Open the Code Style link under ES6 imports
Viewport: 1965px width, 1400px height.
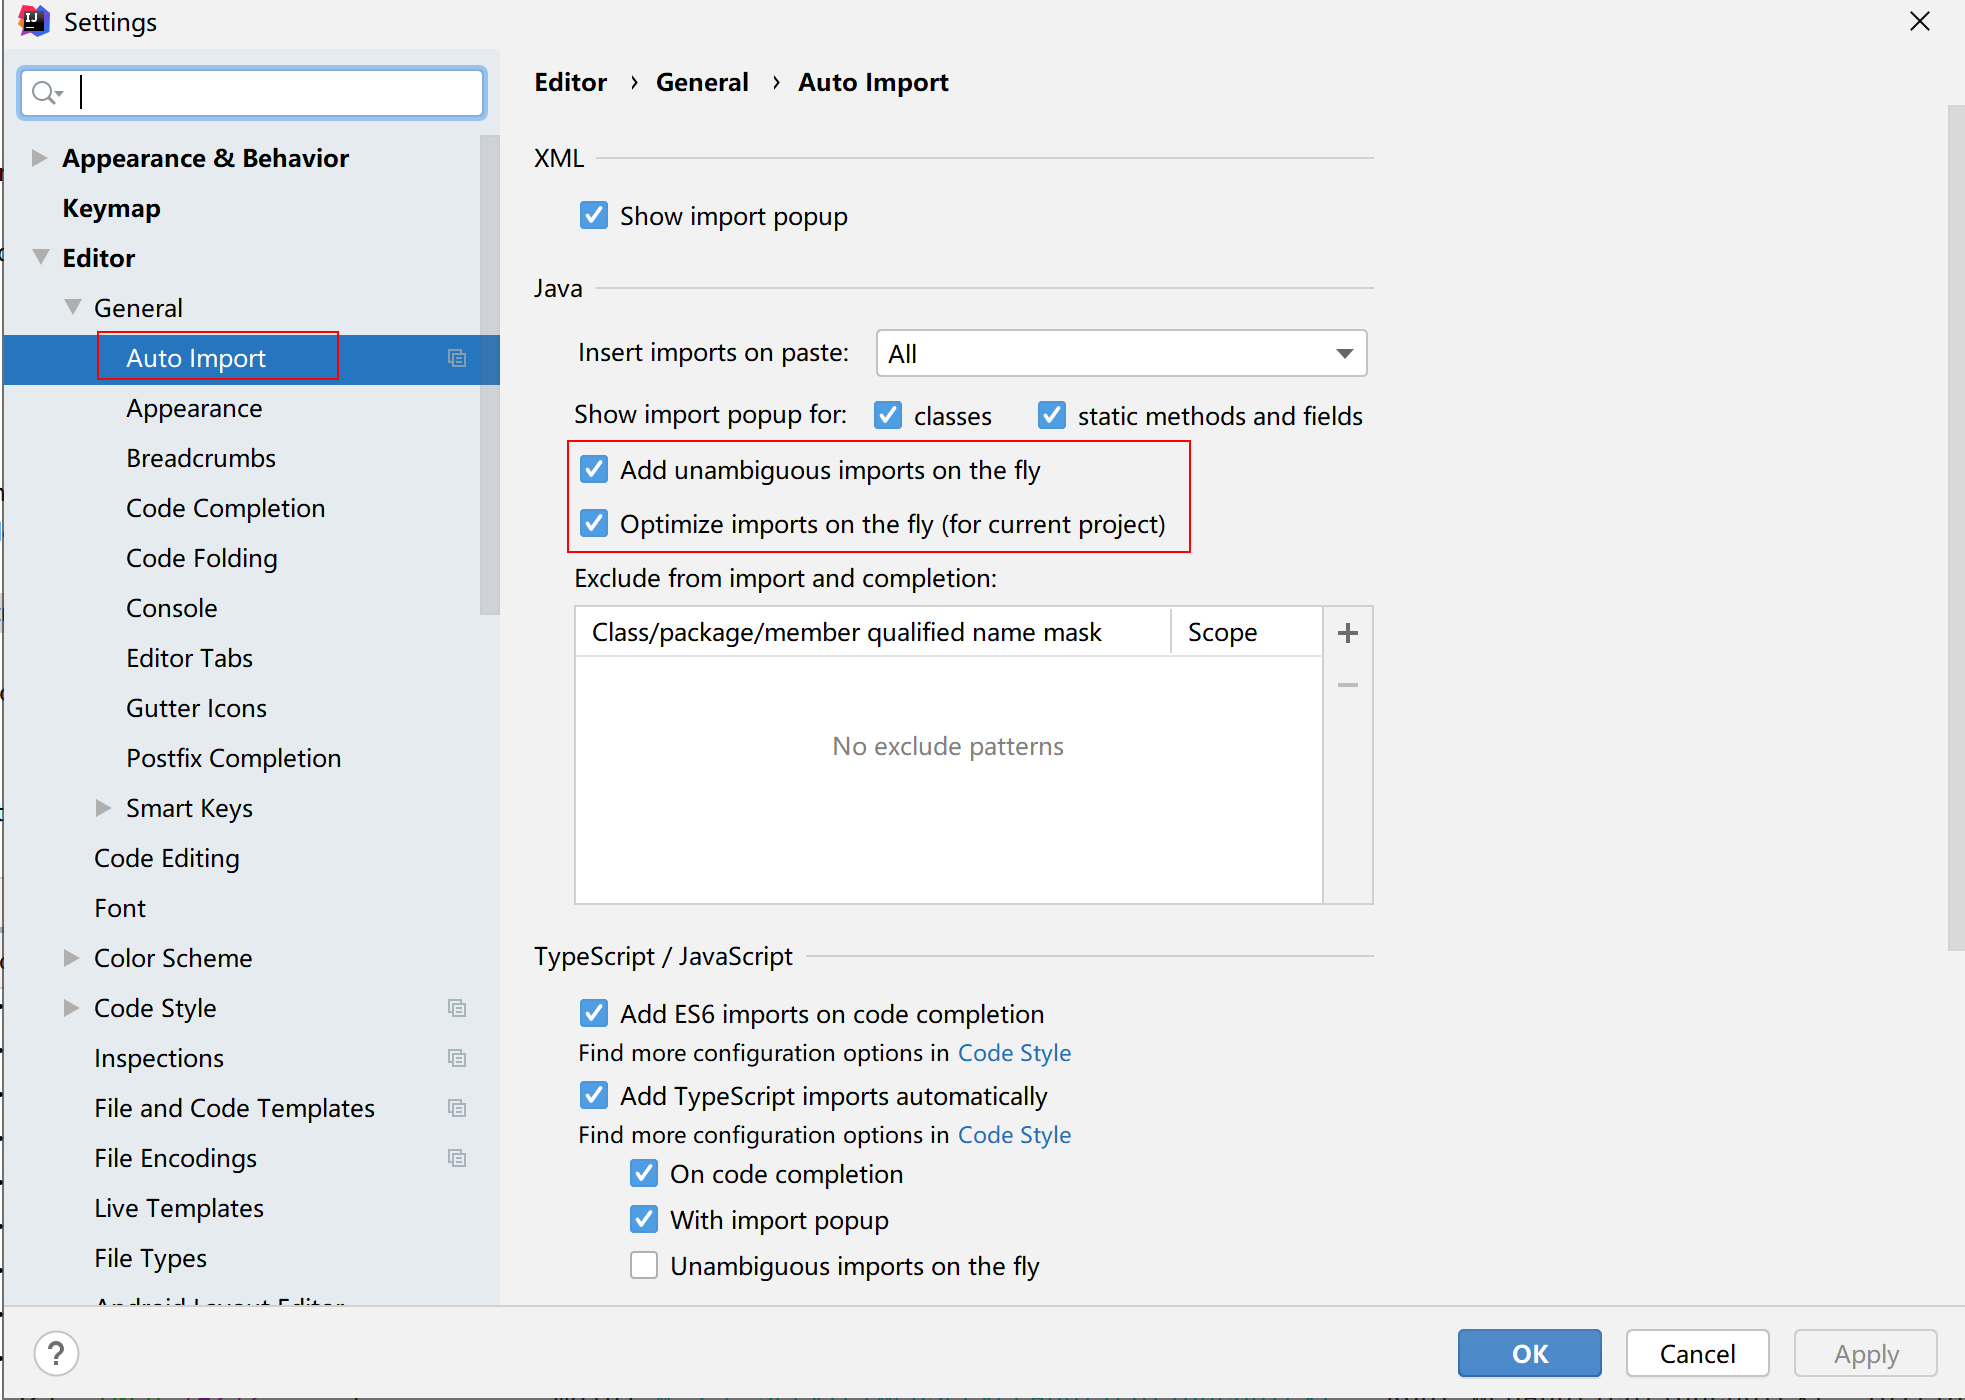coord(1014,1053)
